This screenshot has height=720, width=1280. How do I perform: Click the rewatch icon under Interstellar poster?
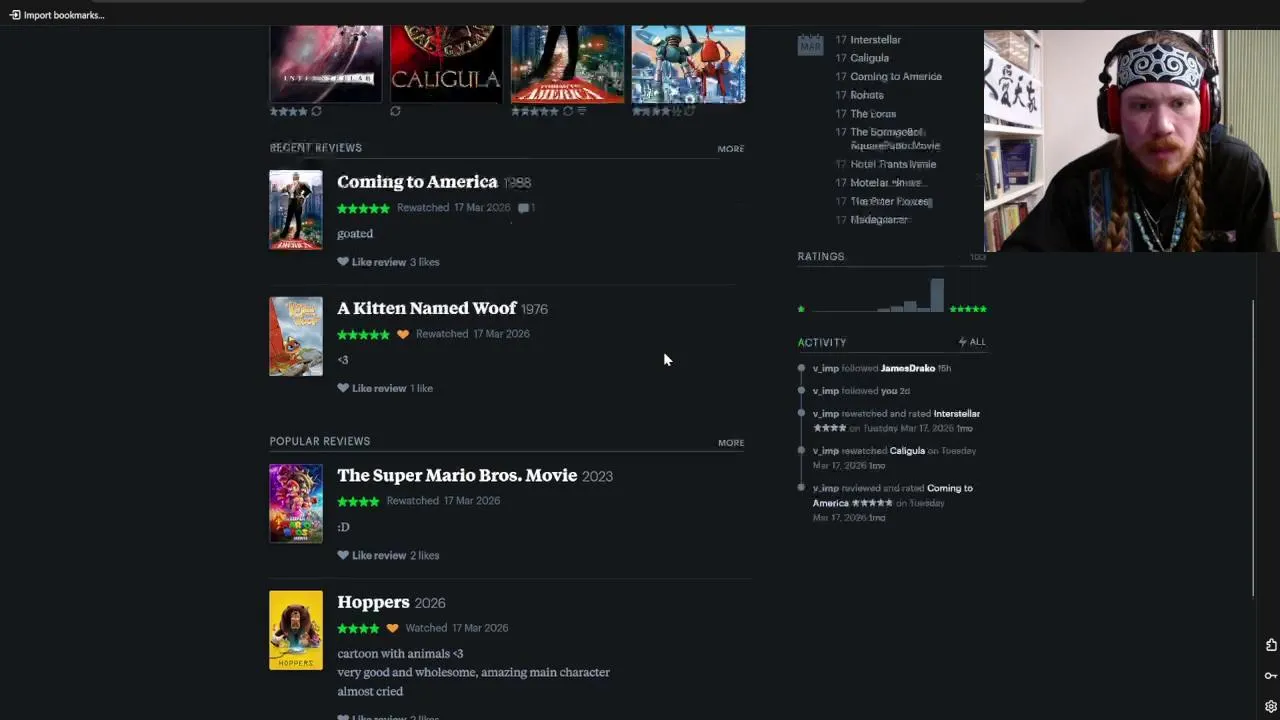pos(316,111)
